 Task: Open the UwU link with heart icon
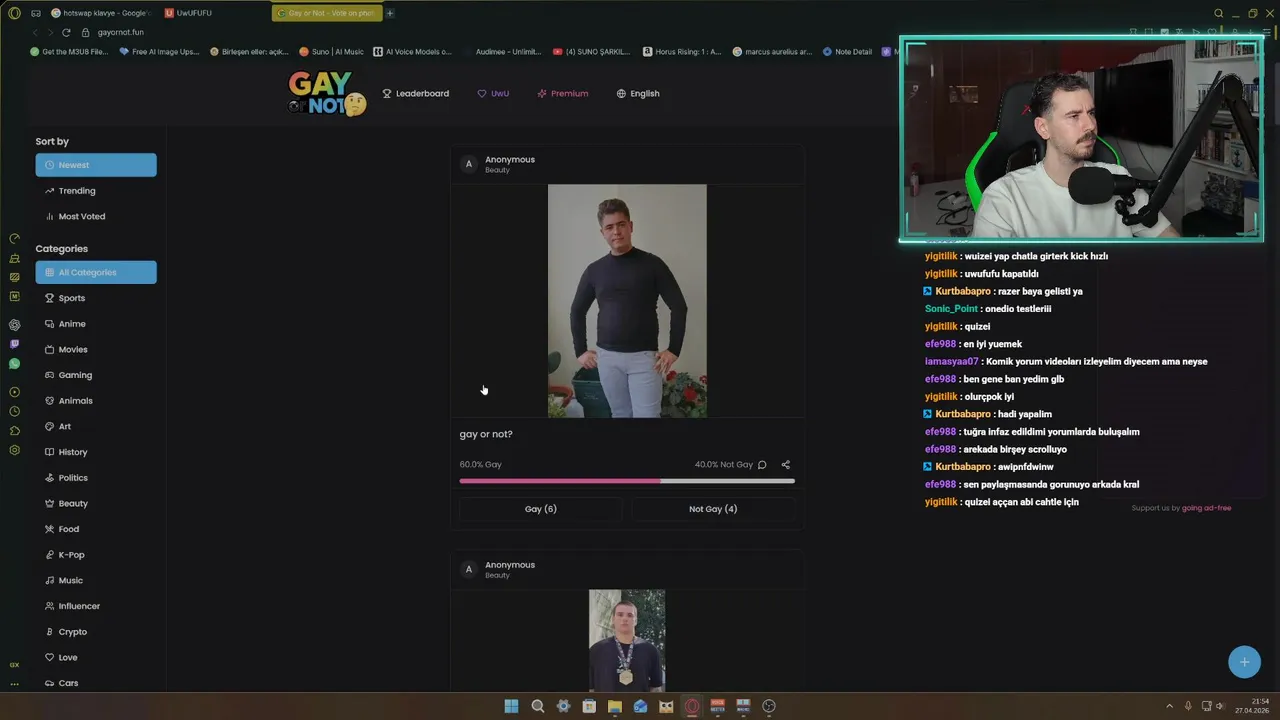click(x=493, y=93)
